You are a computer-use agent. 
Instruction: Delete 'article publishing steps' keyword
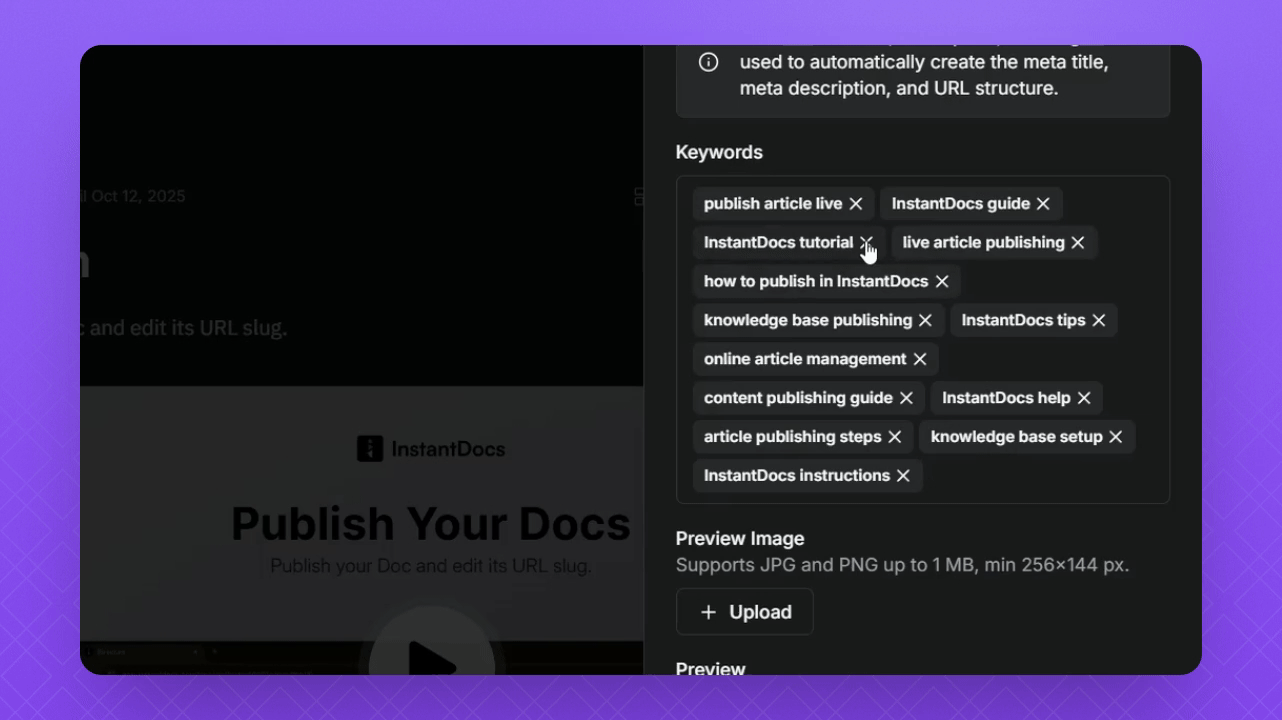(x=895, y=437)
